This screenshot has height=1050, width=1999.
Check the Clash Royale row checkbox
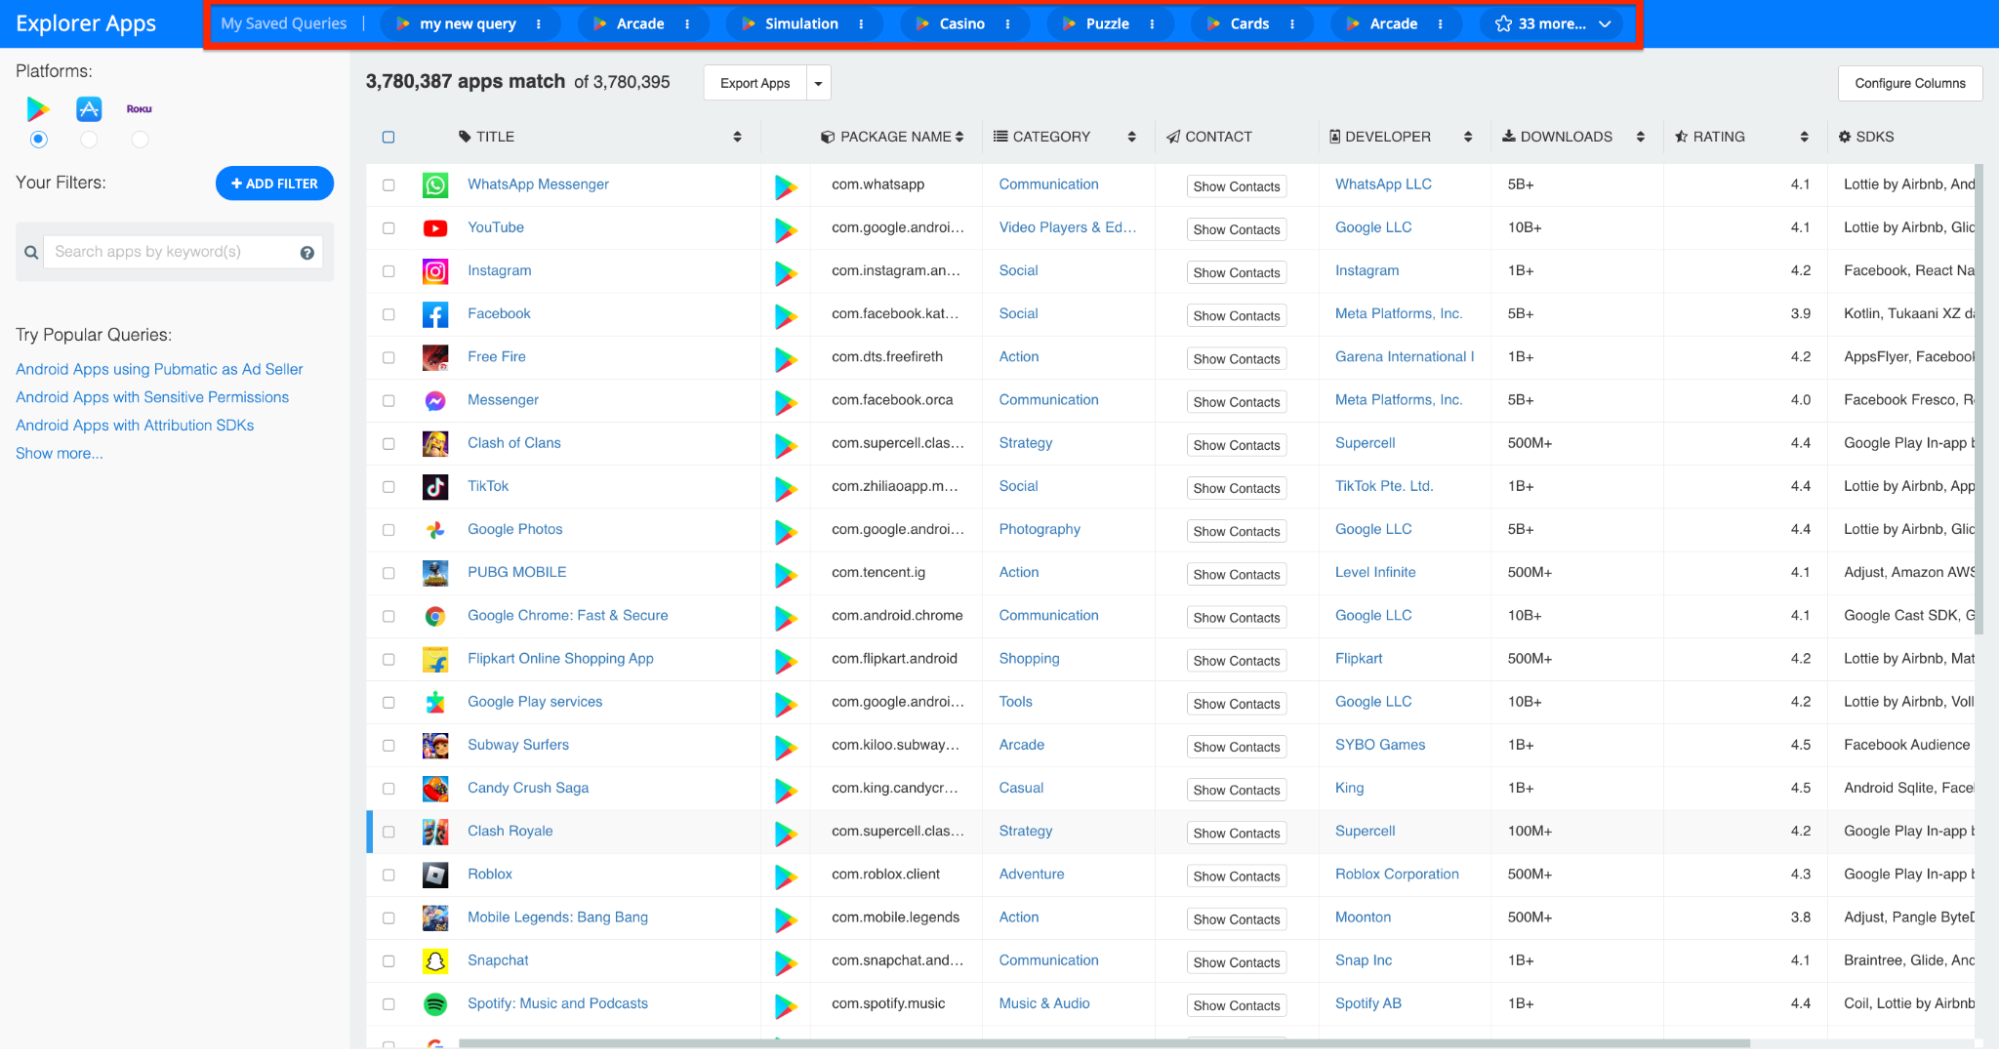389,832
